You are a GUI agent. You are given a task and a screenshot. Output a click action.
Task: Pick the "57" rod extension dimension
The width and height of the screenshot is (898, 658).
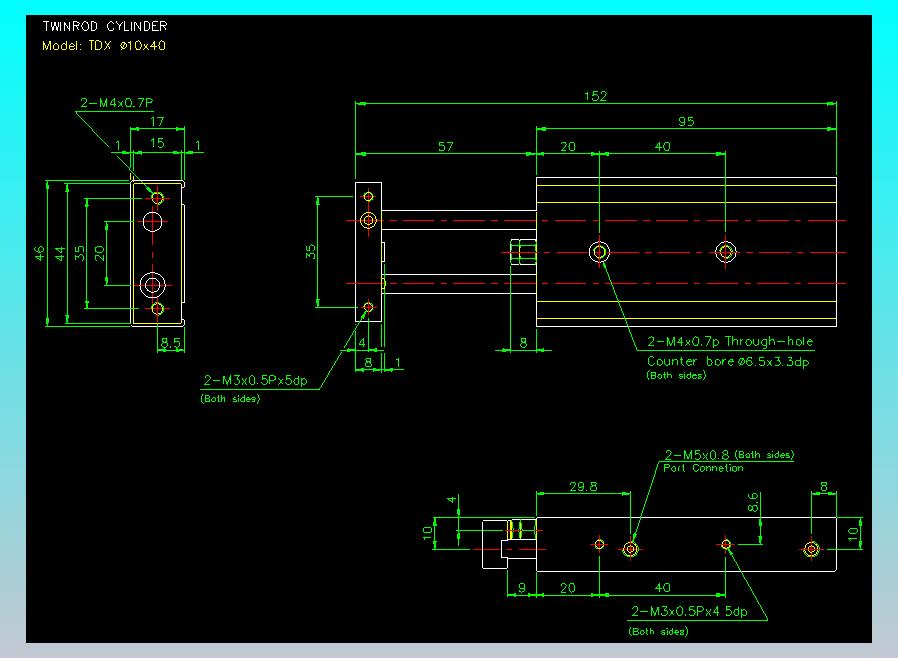(446, 147)
